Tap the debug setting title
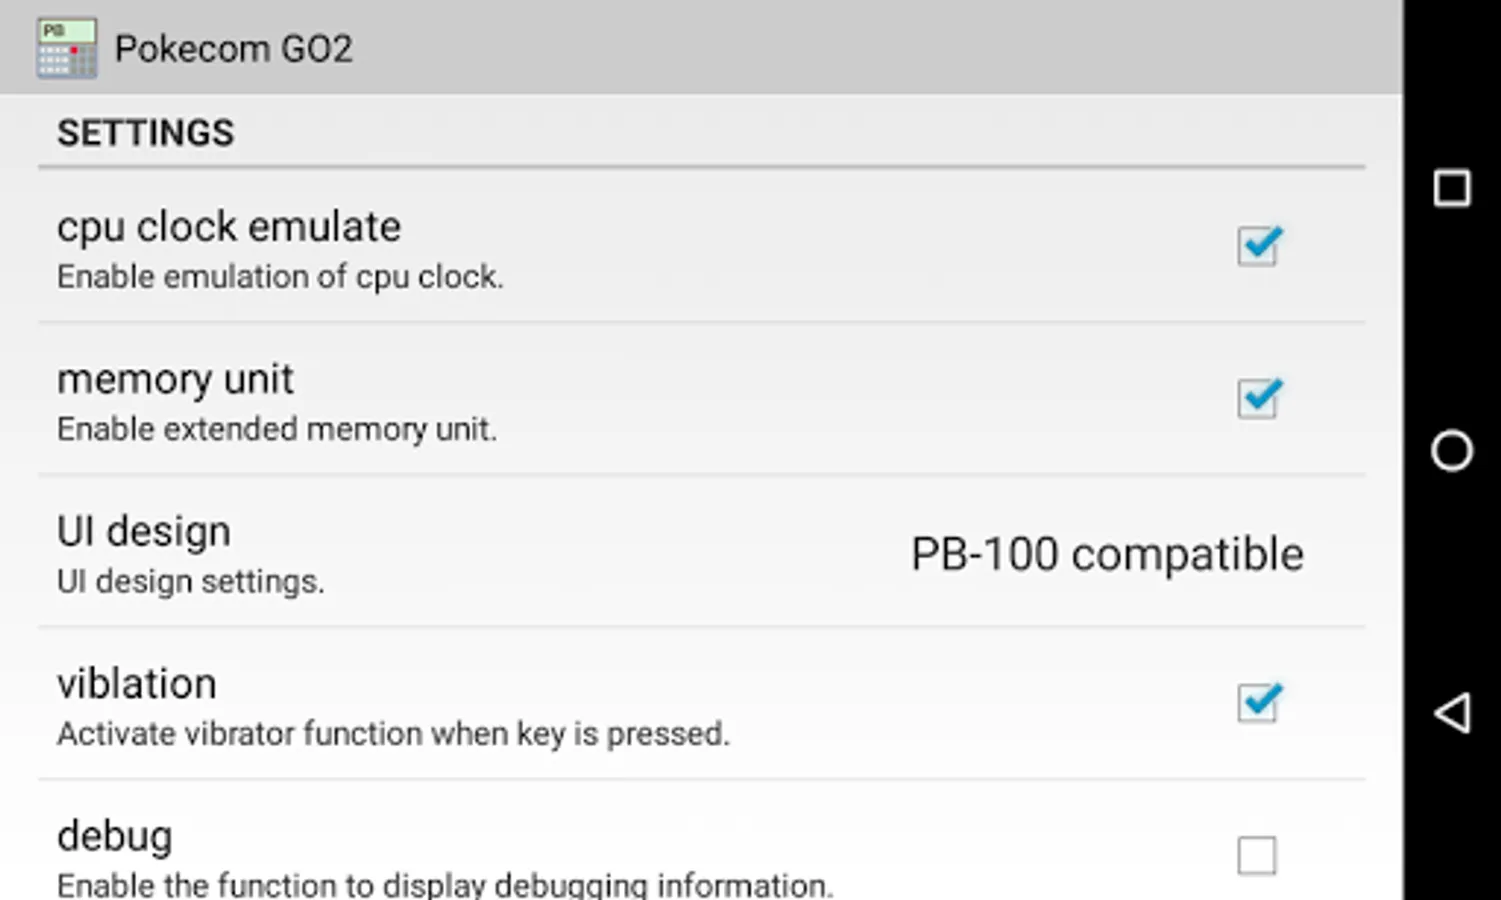The height and width of the screenshot is (900, 1501). pos(114,837)
